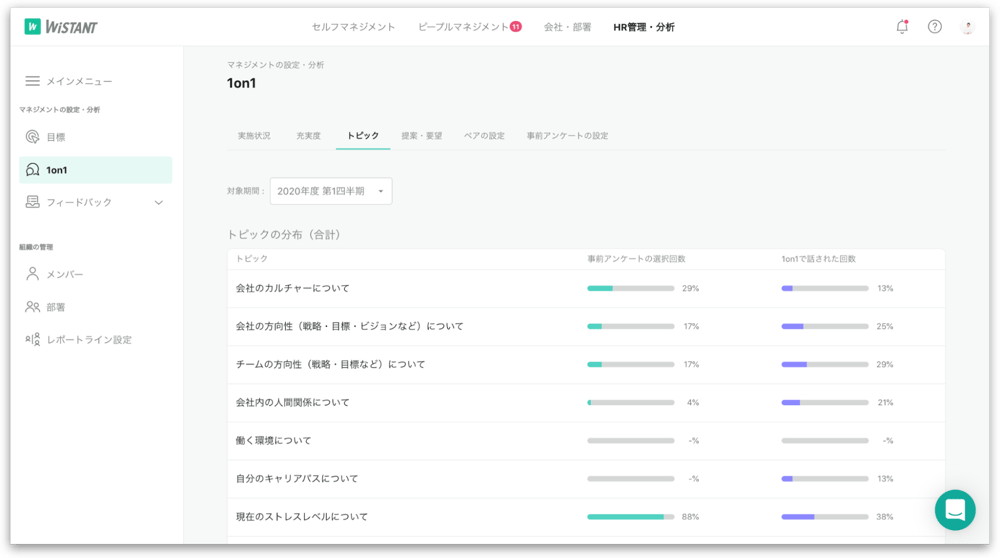Go to セルフマネジメント section

click(x=353, y=27)
